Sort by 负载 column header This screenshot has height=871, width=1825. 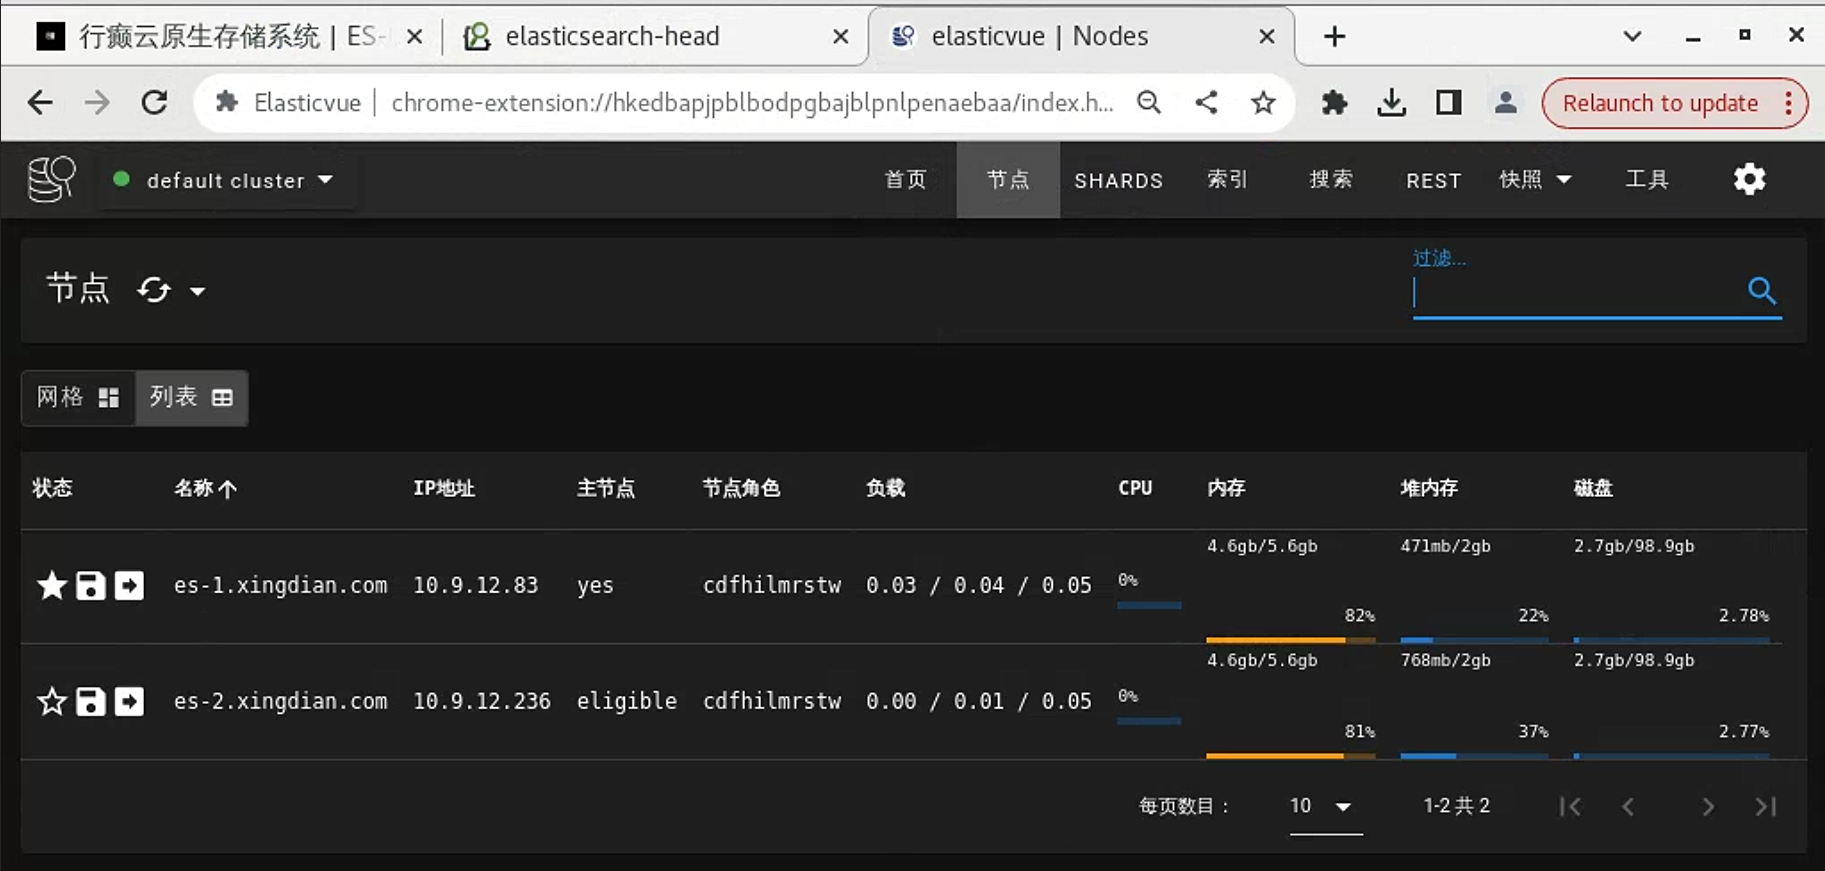click(886, 488)
